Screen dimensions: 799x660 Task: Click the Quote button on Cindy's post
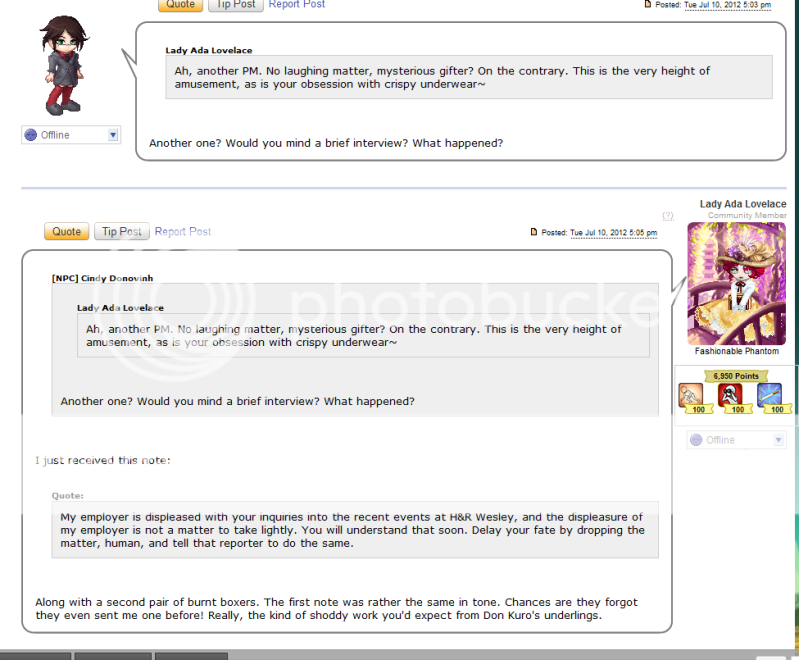click(x=180, y=5)
